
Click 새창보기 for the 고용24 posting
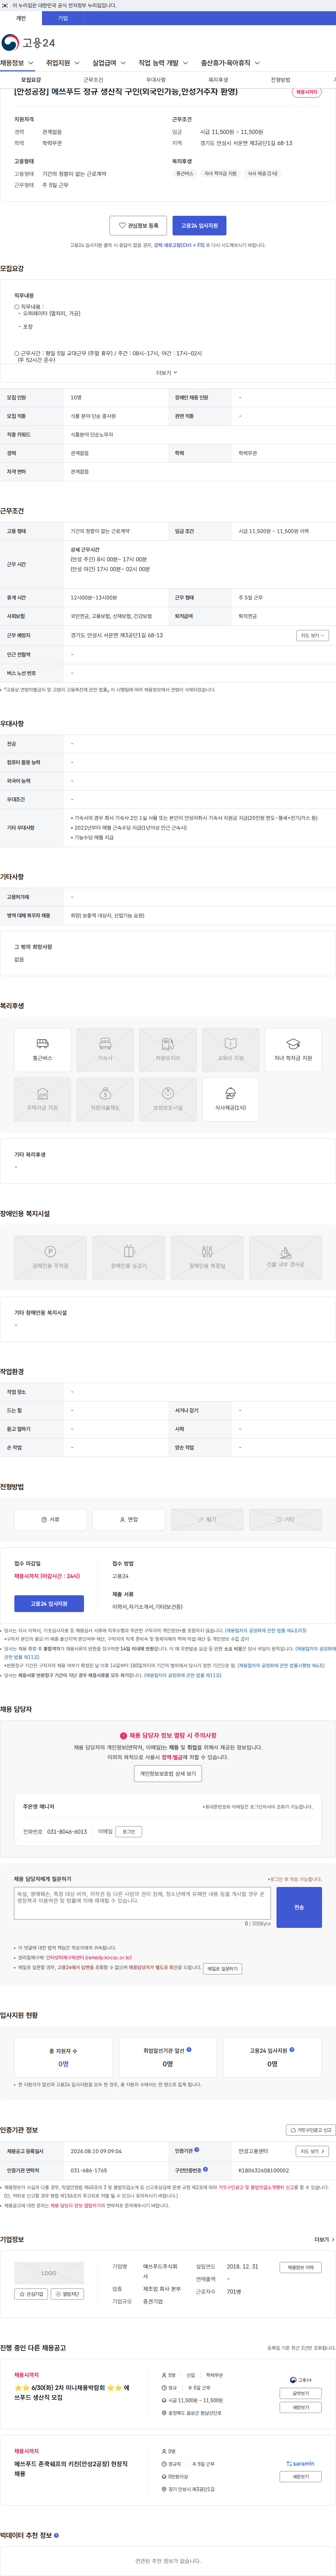[x=300, y=2407]
